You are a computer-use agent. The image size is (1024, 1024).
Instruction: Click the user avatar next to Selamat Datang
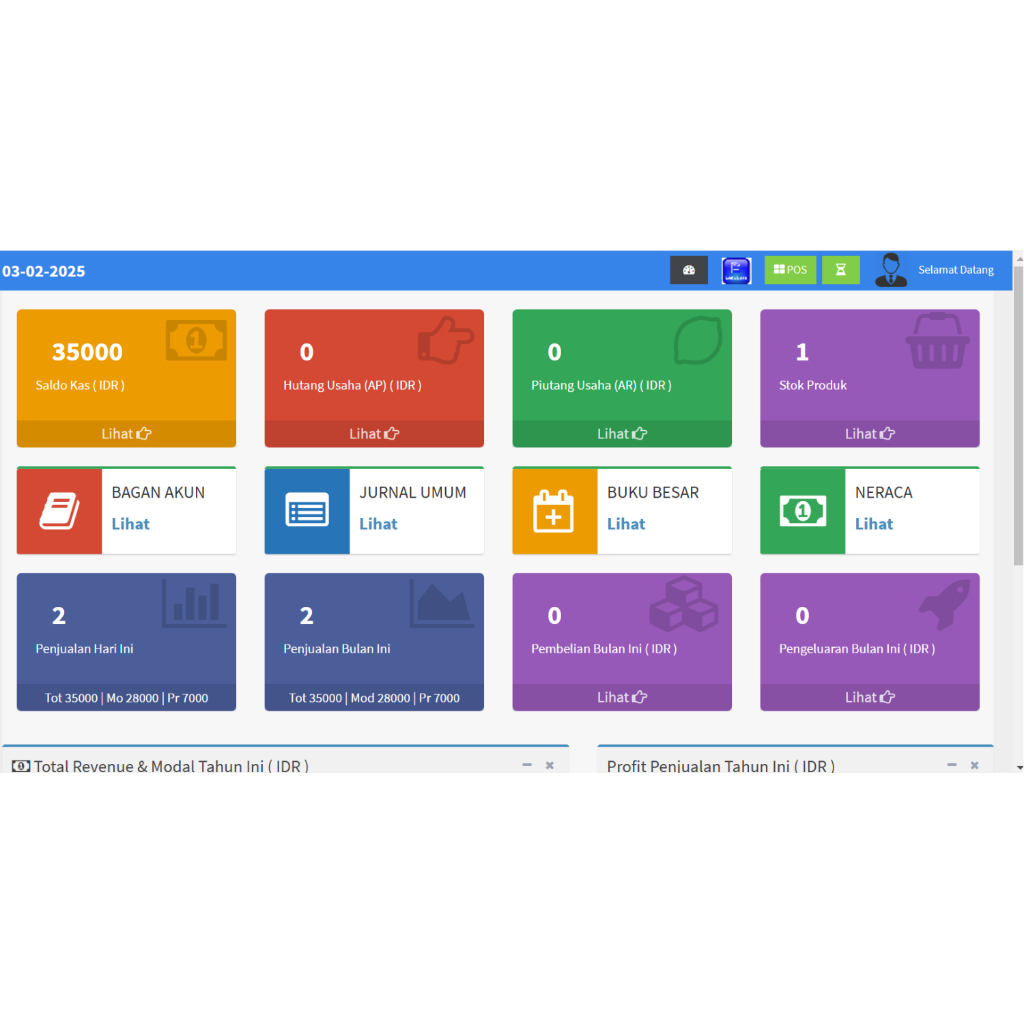[890, 269]
